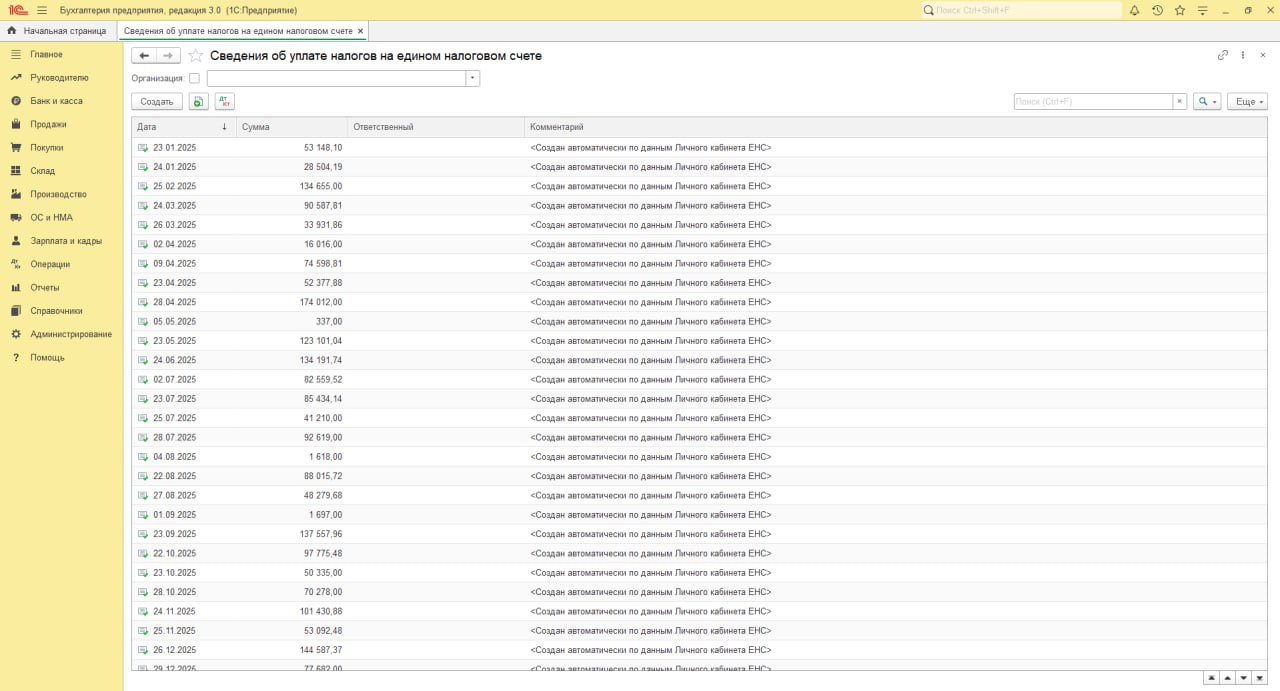The image size is (1280, 691).
Task: Click the Создать button
Action: [157, 102]
